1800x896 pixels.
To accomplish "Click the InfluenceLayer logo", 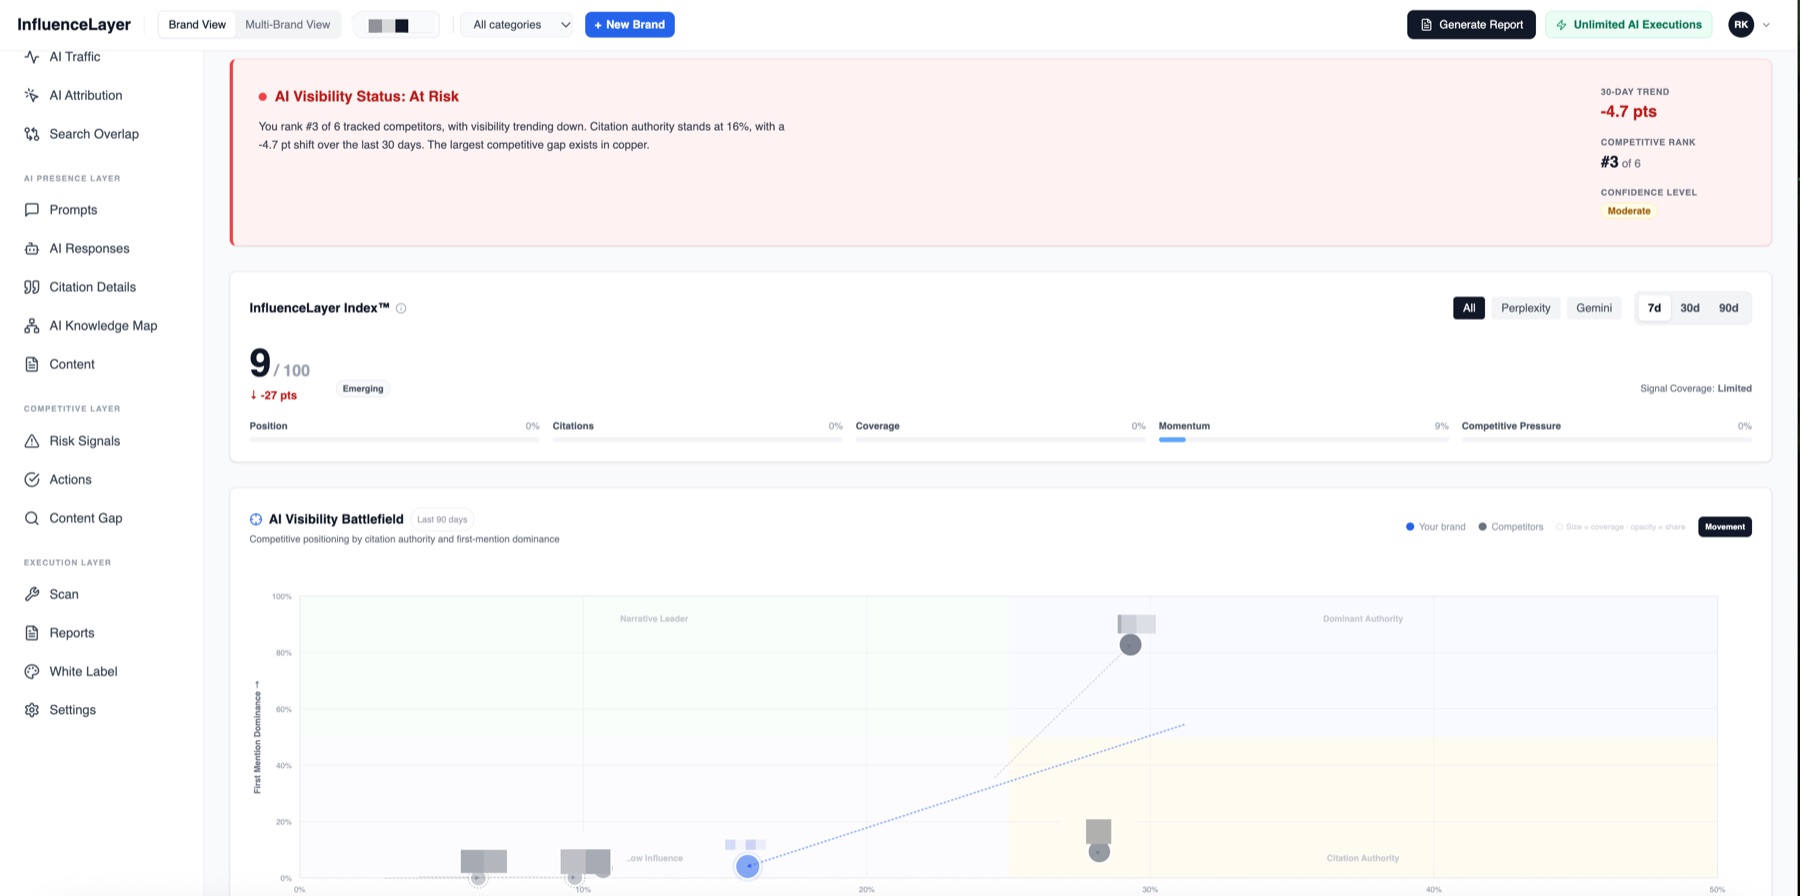I will point(74,25).
